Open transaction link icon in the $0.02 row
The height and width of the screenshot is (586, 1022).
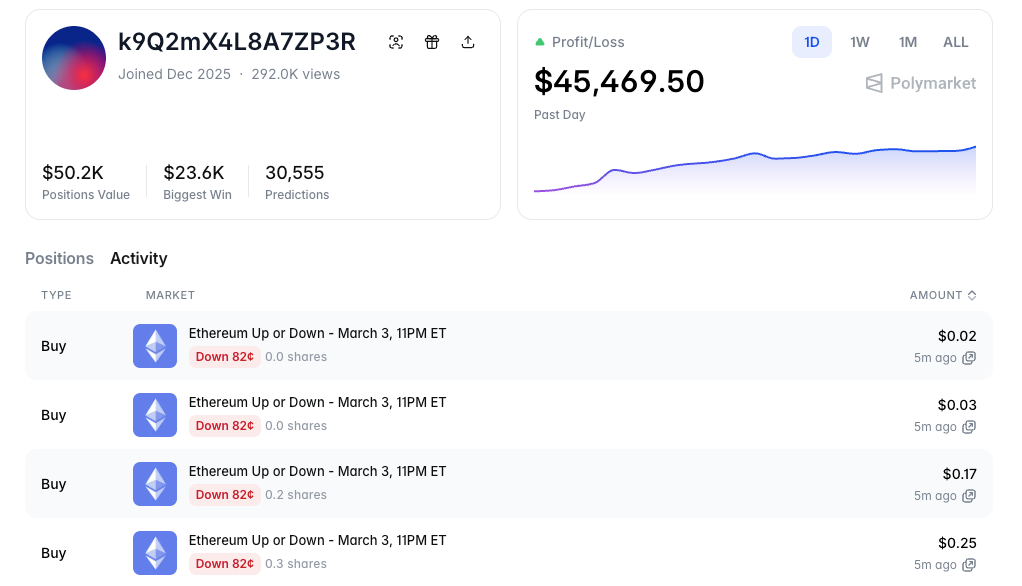969,358
